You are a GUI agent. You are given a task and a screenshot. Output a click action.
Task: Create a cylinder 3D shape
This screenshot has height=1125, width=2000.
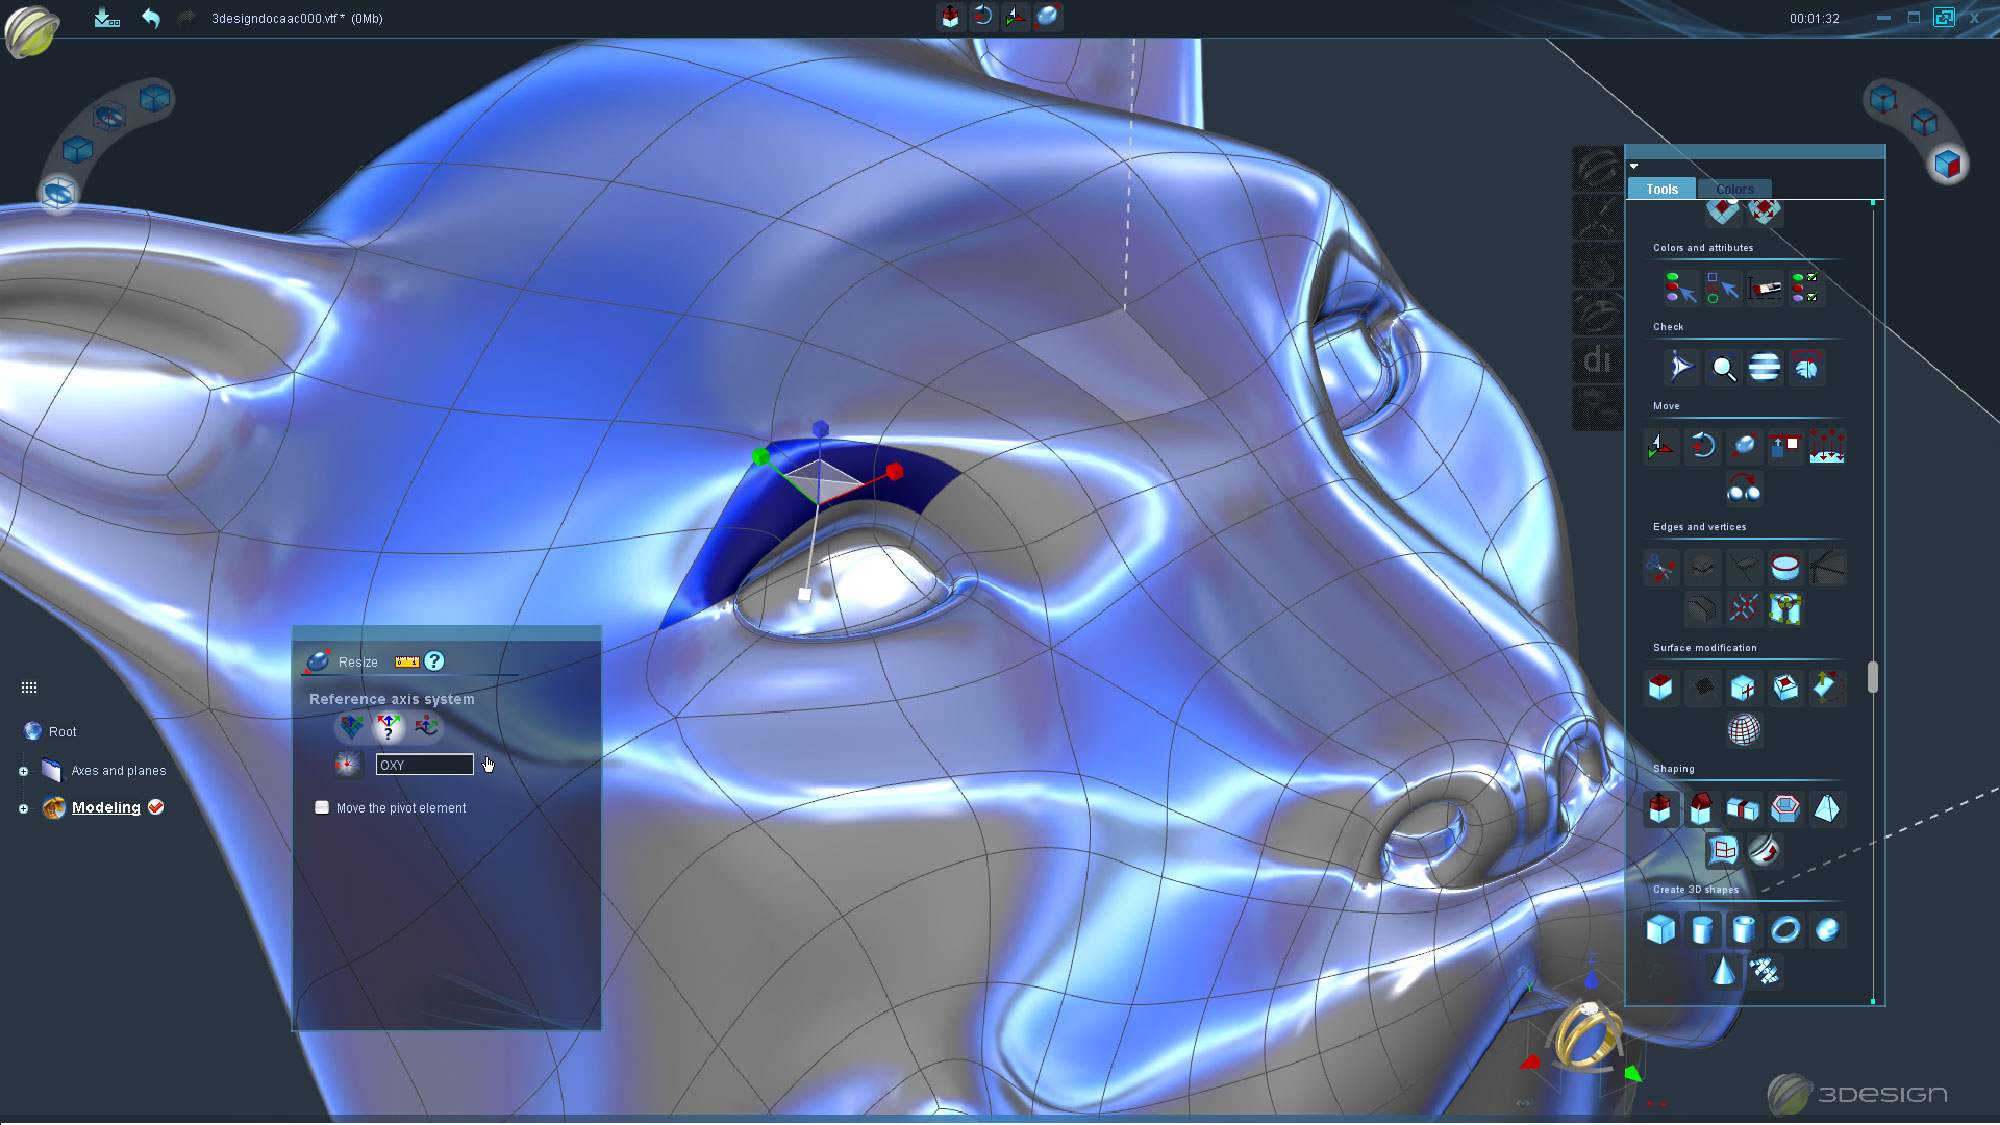(x=1702, y=930)
